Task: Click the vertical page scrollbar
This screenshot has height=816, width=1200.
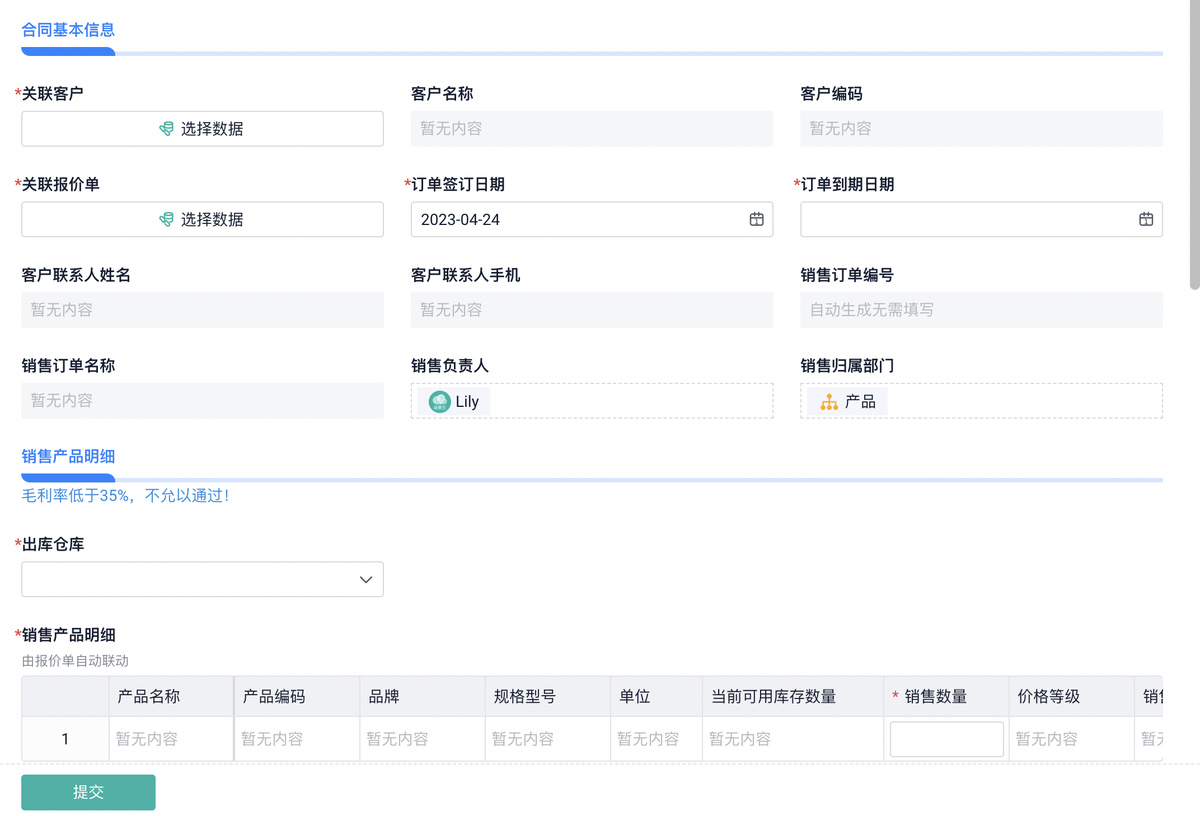Action: click(x=1194, y=150)
